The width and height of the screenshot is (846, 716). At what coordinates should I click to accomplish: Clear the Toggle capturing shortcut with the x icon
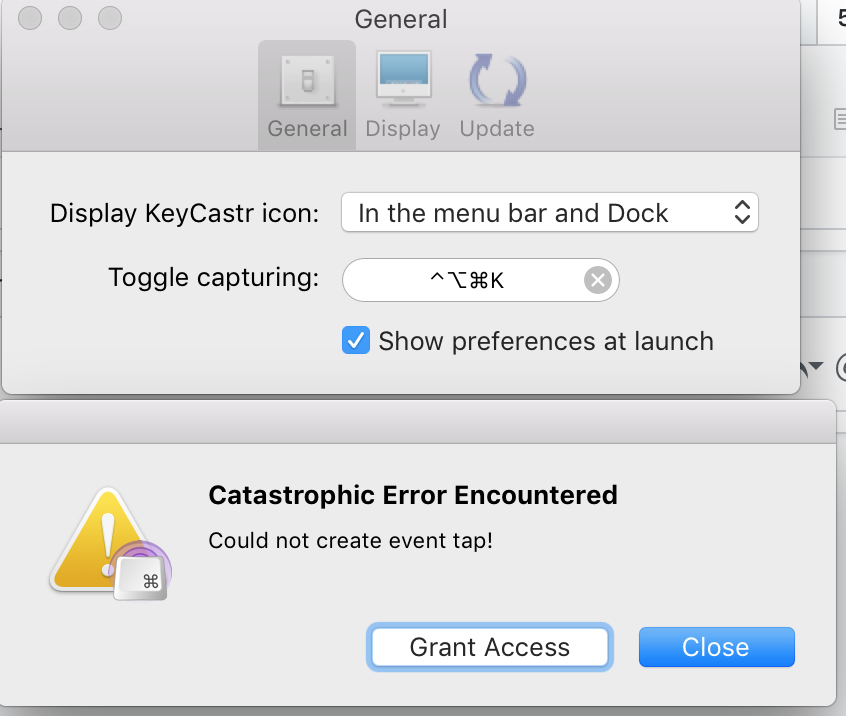pos(598,280)
